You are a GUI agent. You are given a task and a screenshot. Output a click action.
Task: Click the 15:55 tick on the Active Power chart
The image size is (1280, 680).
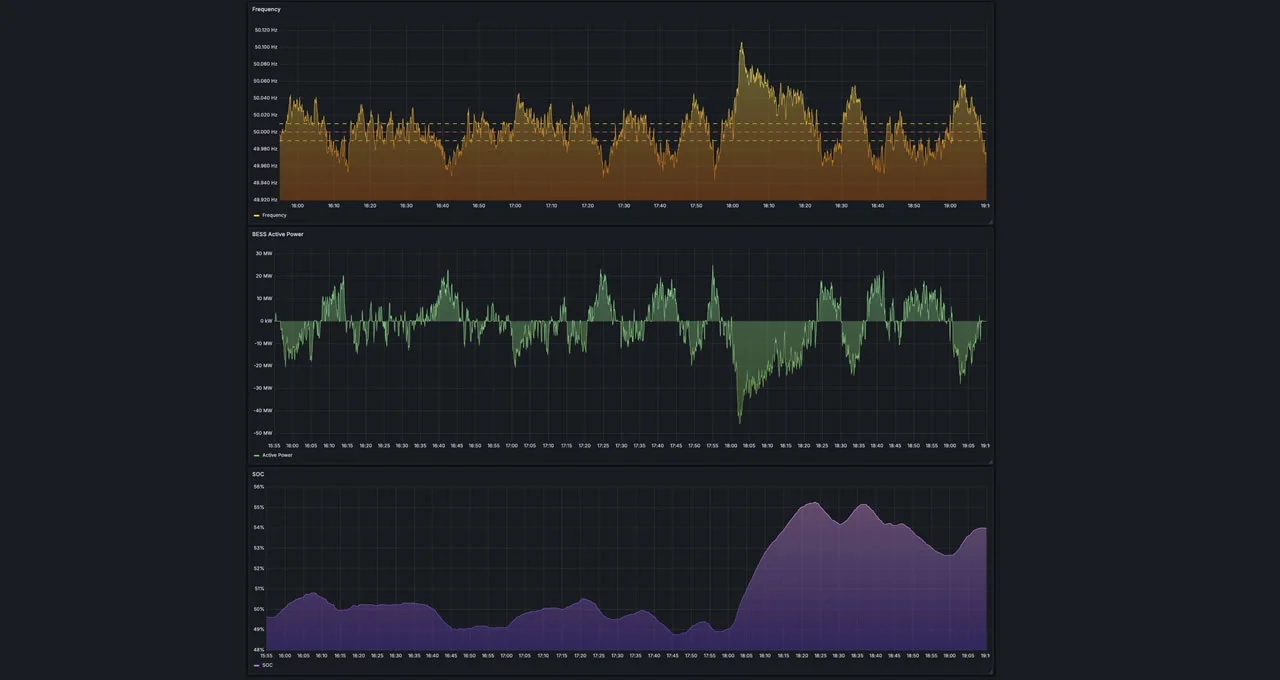[x=275, y=446]
